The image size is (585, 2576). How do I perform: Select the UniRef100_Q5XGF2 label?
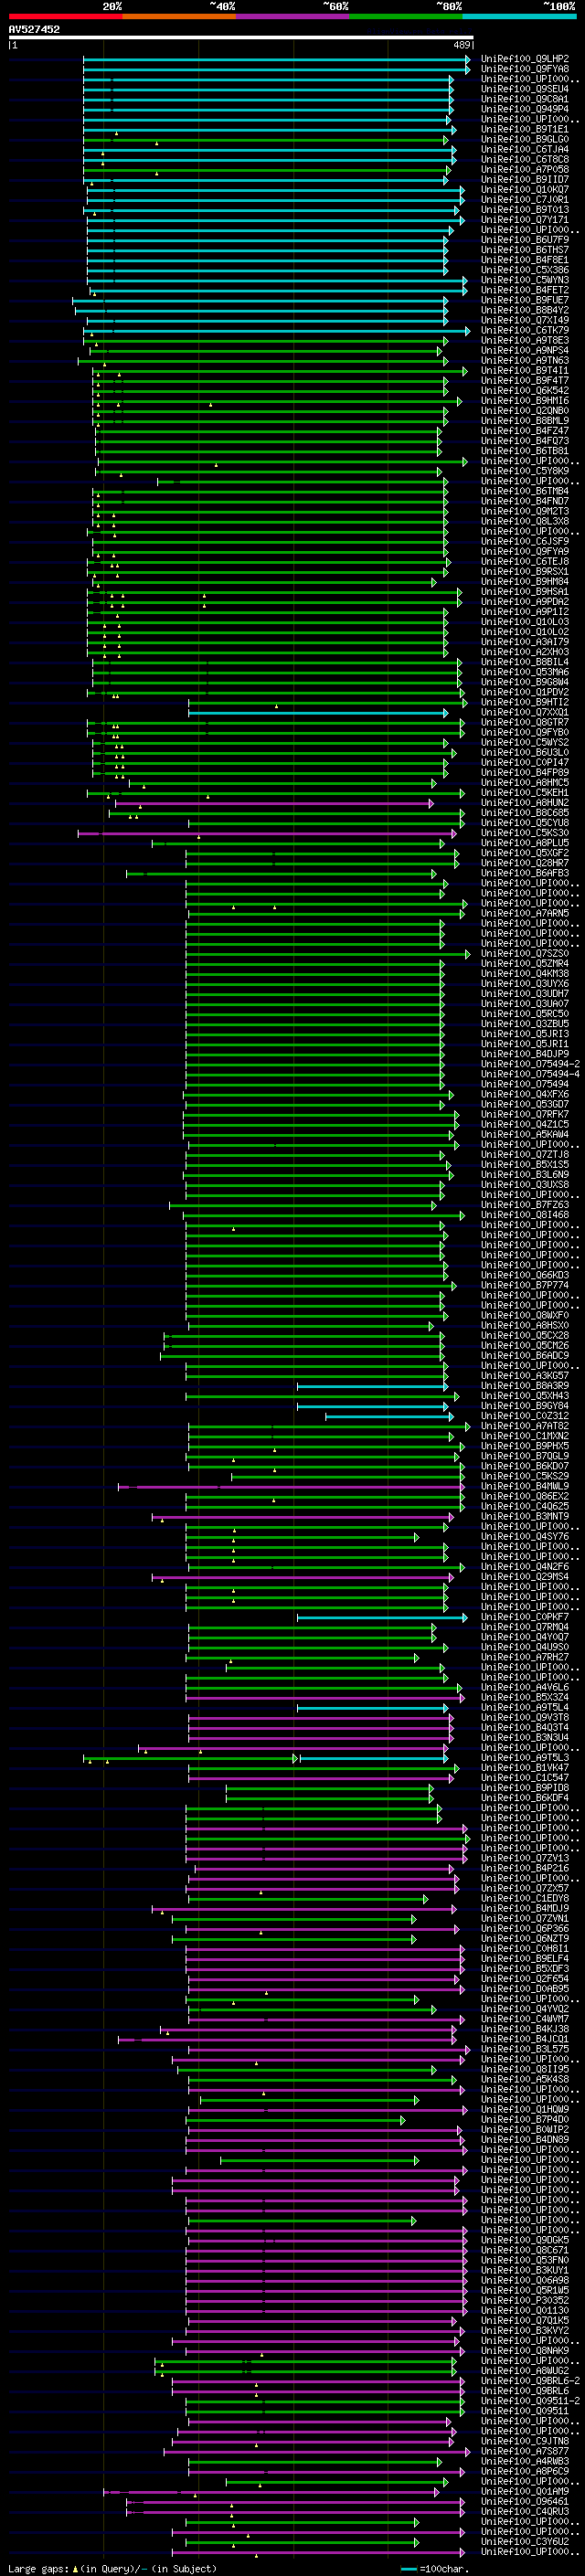pyautogui.click(x=525, y=853)
